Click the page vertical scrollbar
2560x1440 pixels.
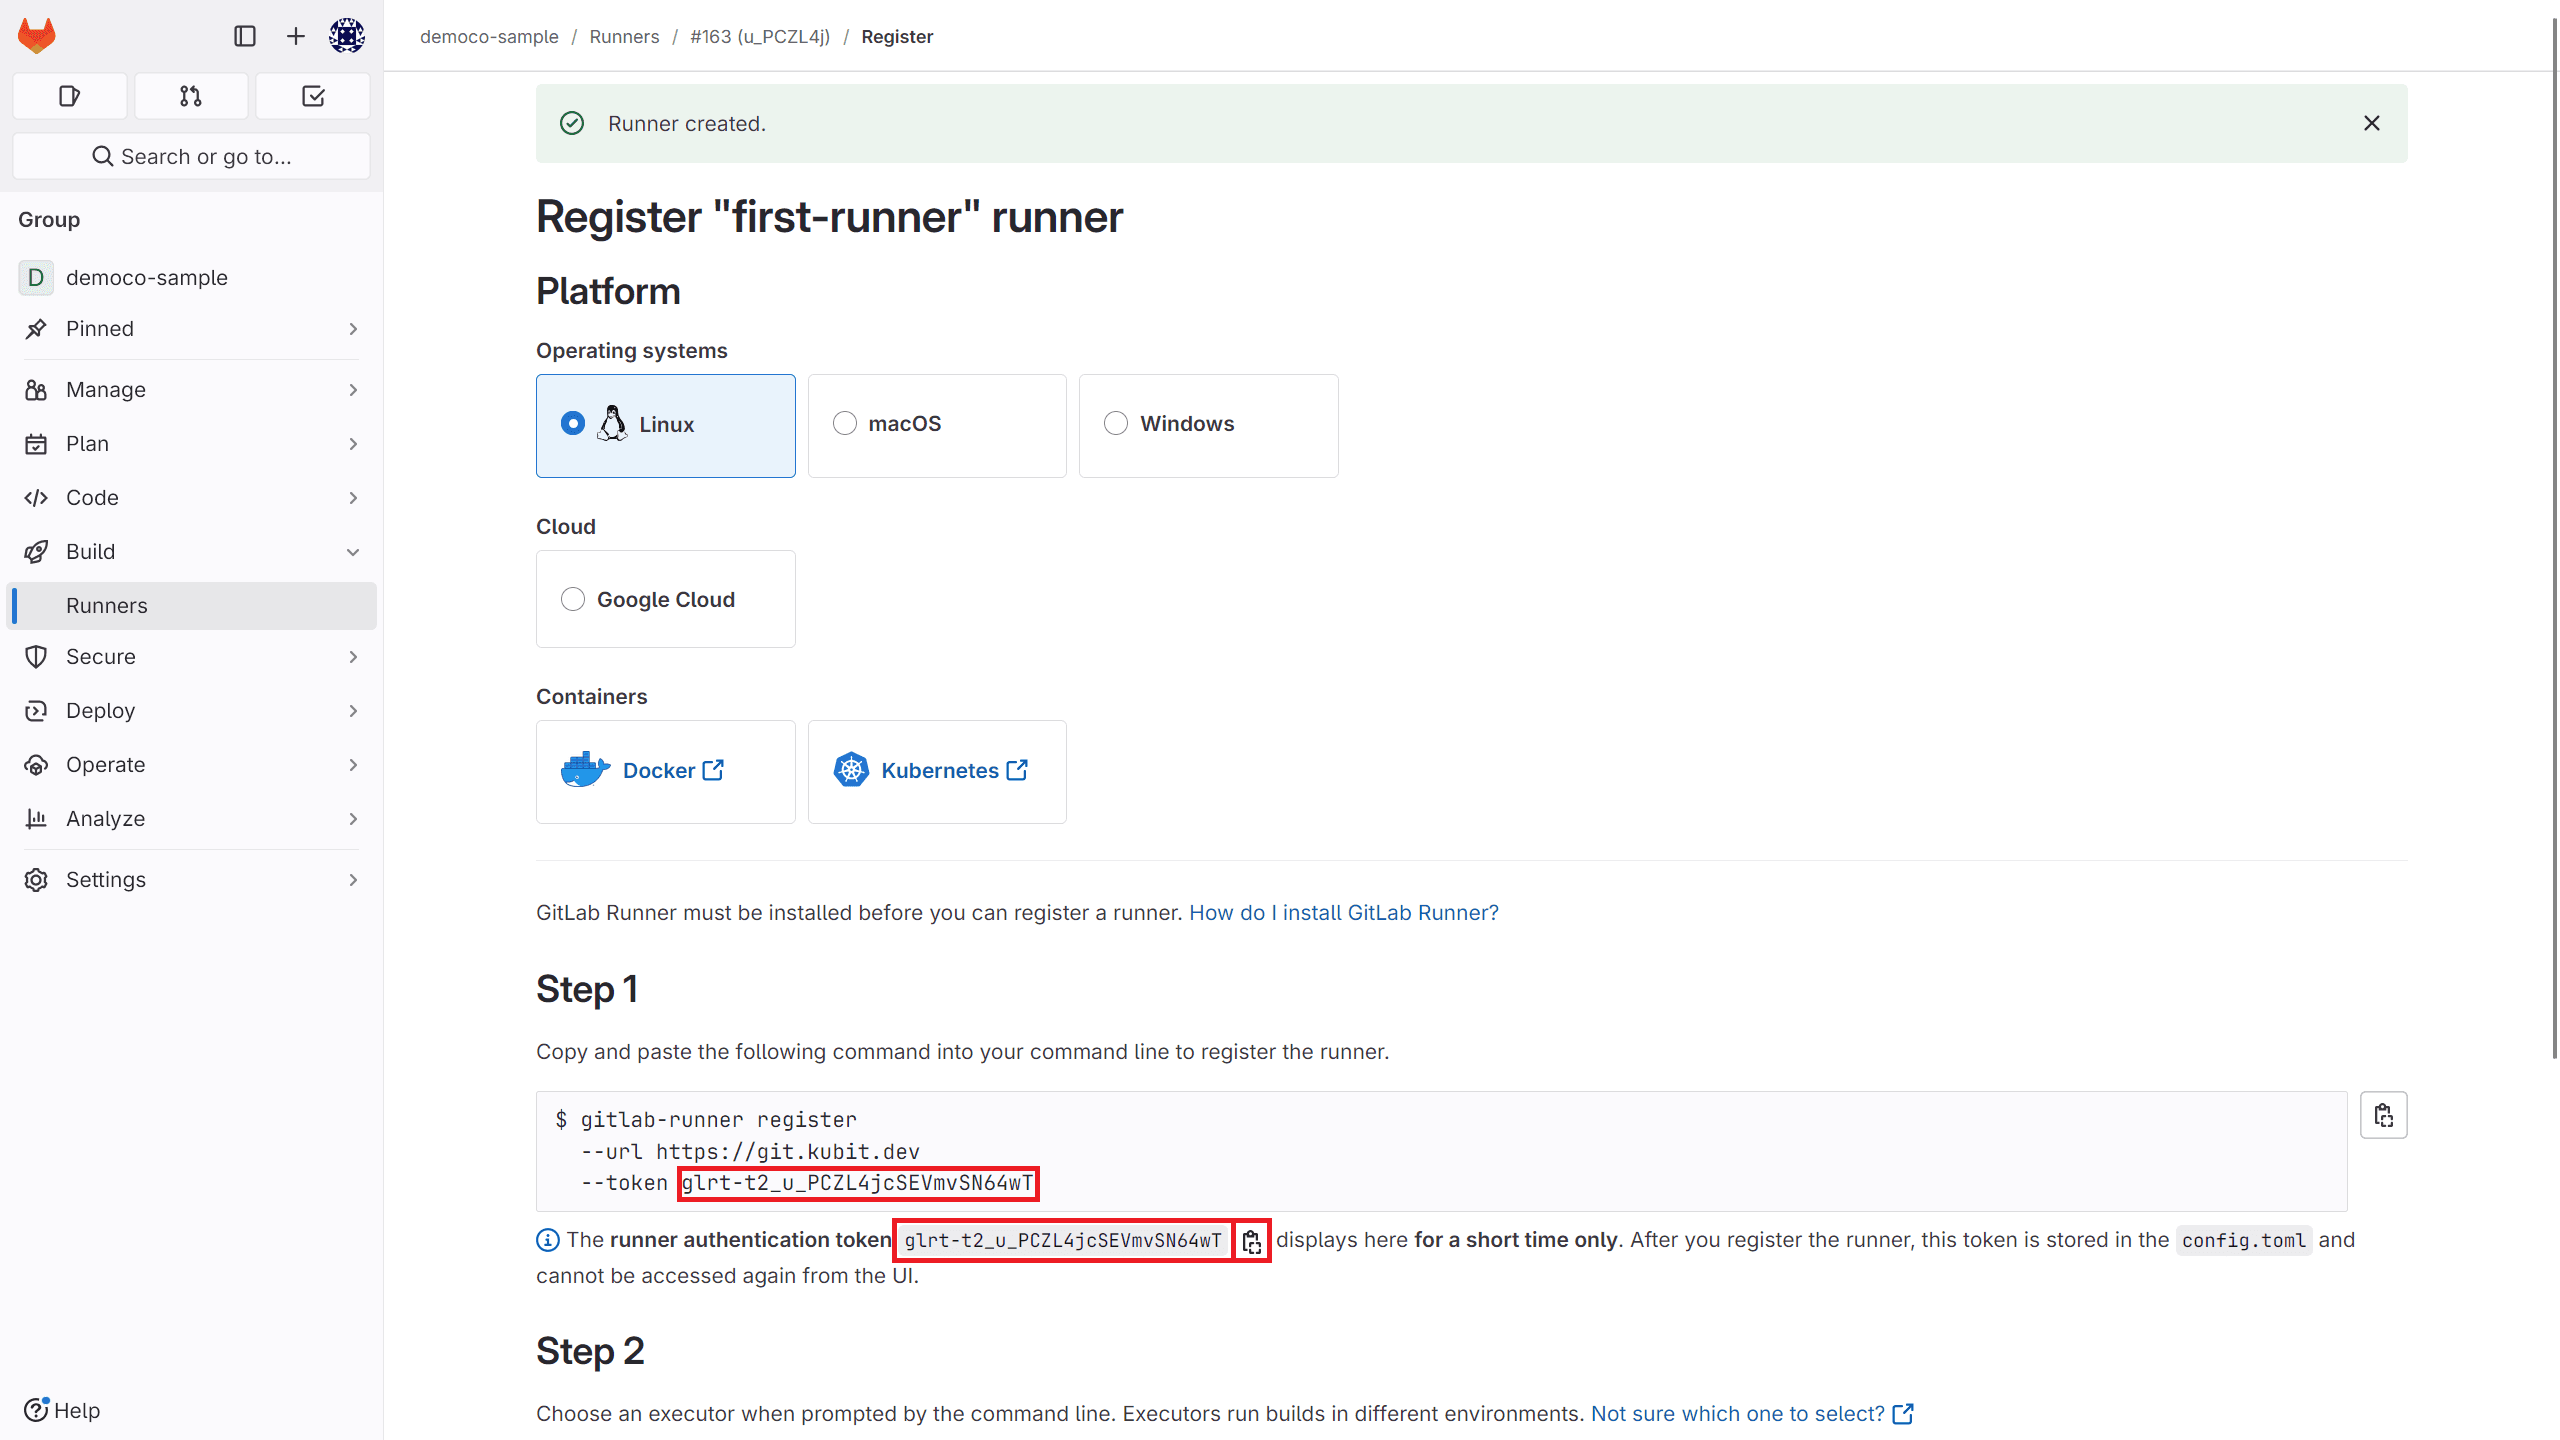(x=2554, y=540)
